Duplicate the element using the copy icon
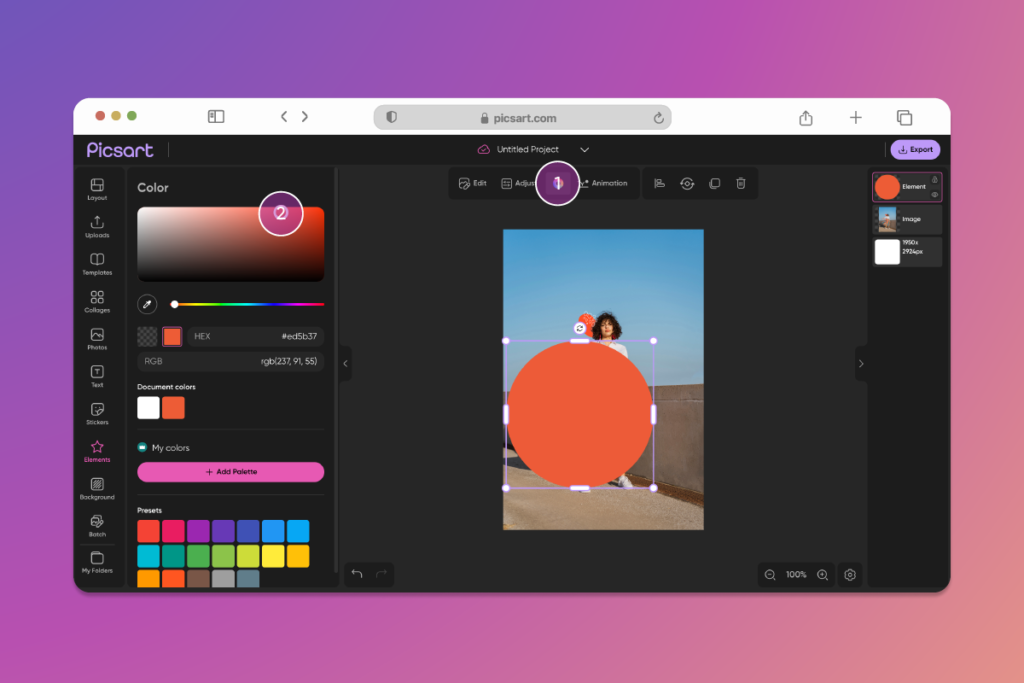1024x683 pixels. pos(714,183)
